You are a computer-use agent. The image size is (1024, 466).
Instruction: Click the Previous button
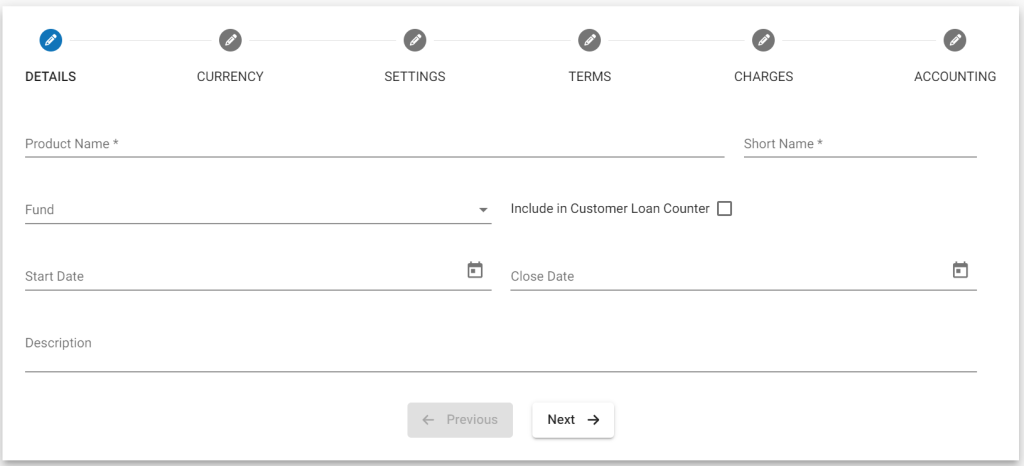(x=460, y=420)
